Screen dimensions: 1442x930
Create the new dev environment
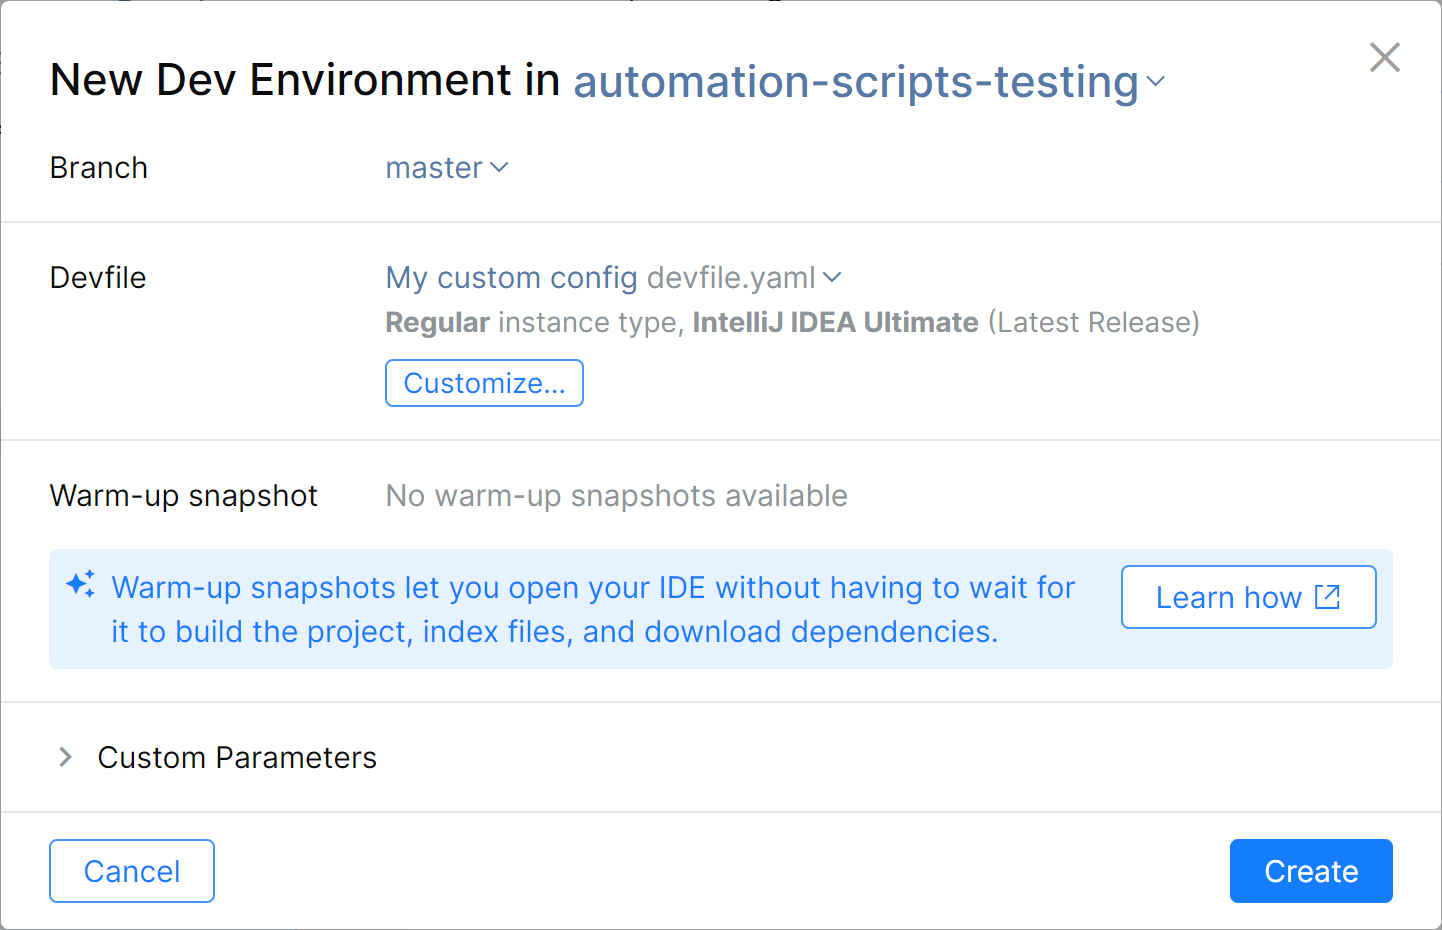pos(1310,871)
